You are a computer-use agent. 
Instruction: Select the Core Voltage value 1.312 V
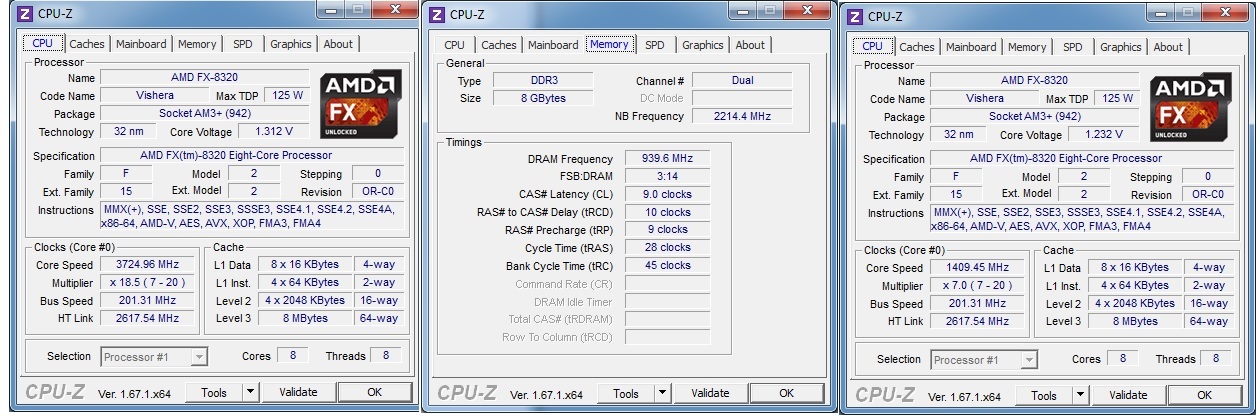pyautogui.click(x=273, y=131)
